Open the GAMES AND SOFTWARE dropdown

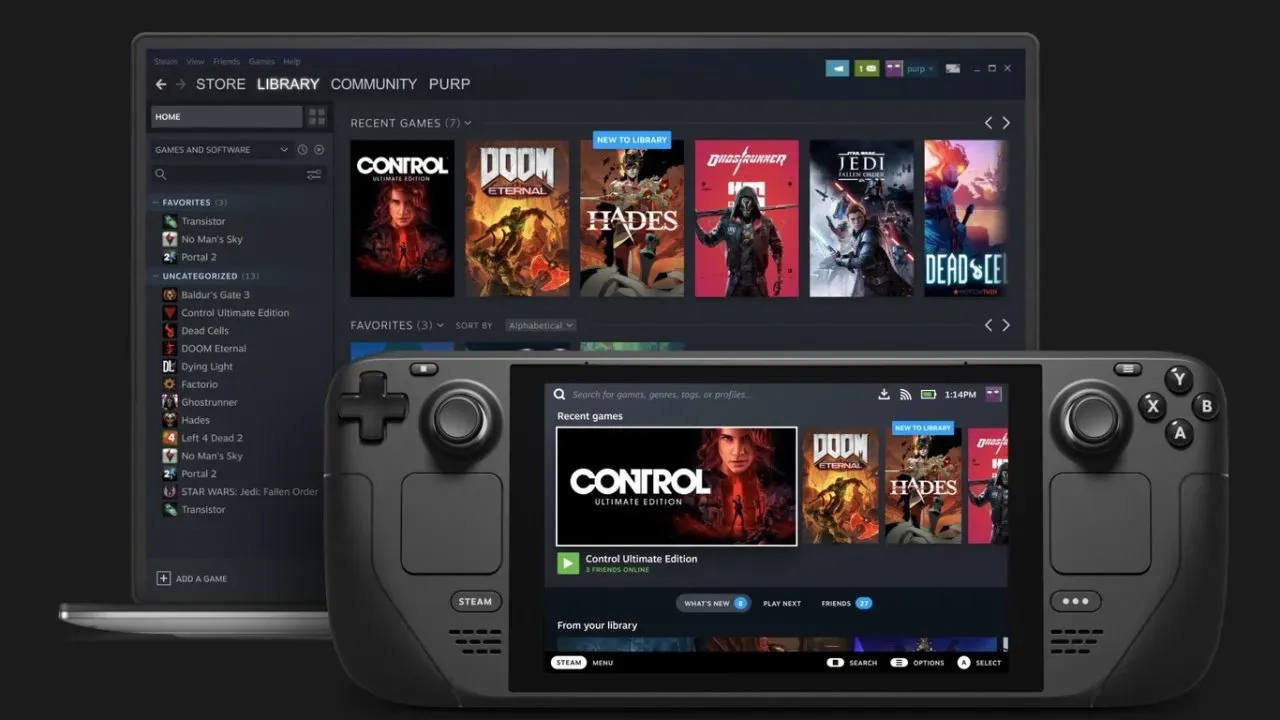click(x=221, y=150)
